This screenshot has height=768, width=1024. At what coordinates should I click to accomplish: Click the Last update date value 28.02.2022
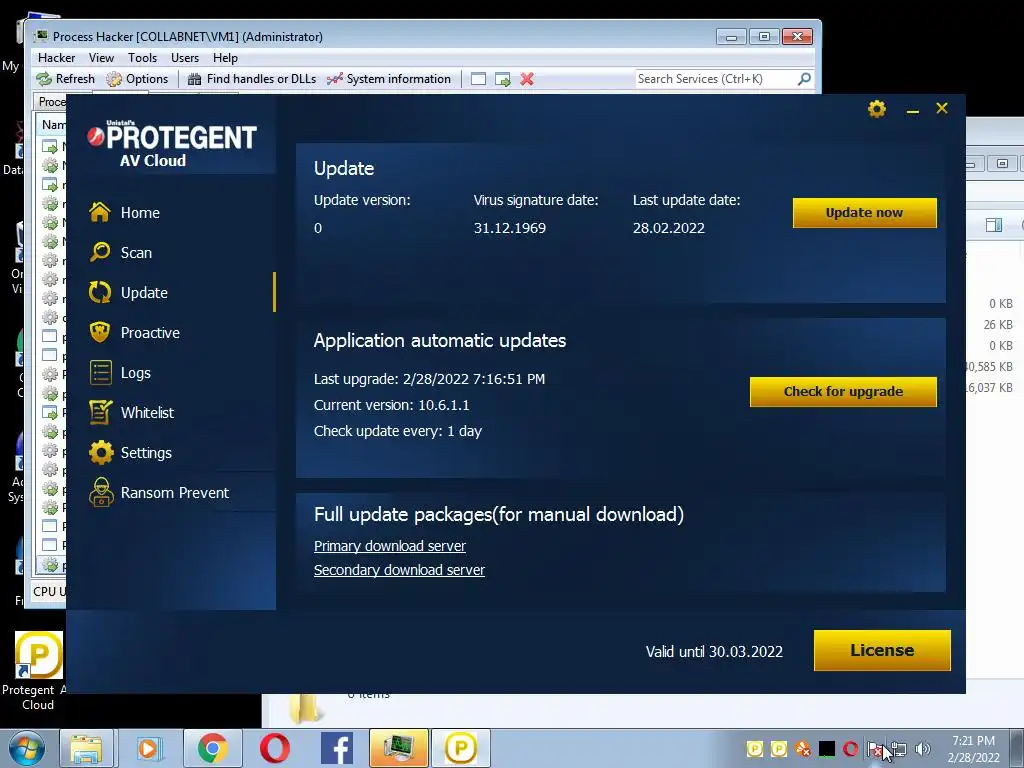click(669, 229)
